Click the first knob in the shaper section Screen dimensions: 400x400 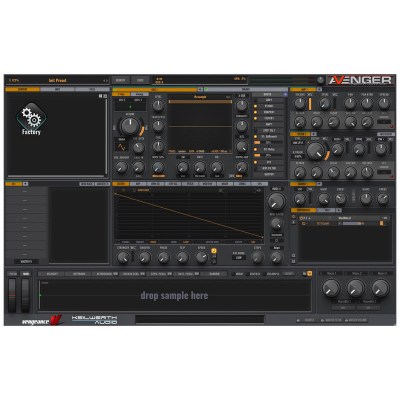pos(300,199)
